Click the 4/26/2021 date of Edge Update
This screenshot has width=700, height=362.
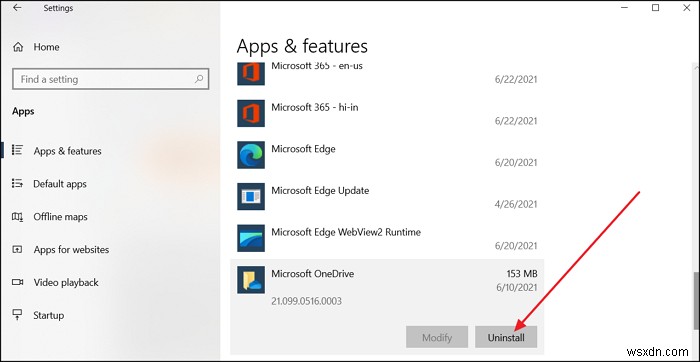[516, 204]
